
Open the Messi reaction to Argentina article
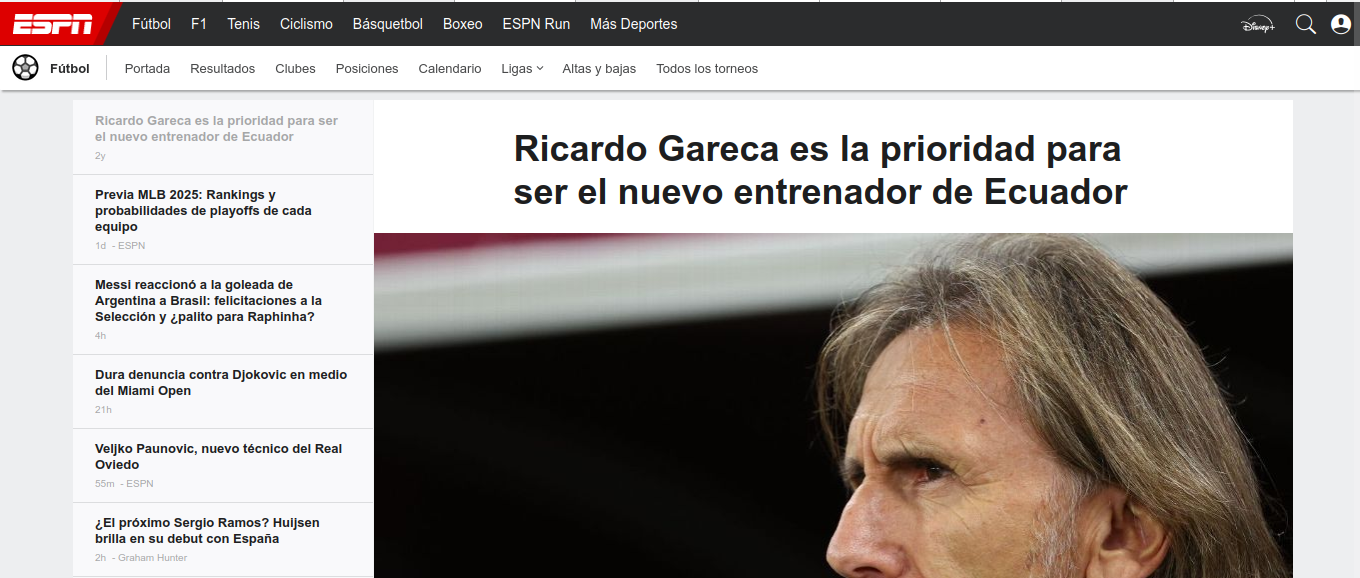tap(208, 301)
